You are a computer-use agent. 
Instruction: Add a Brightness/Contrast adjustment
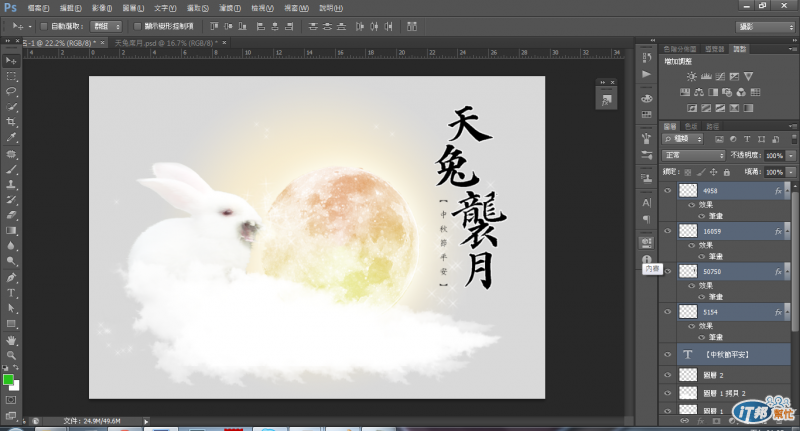pos(691,77)
